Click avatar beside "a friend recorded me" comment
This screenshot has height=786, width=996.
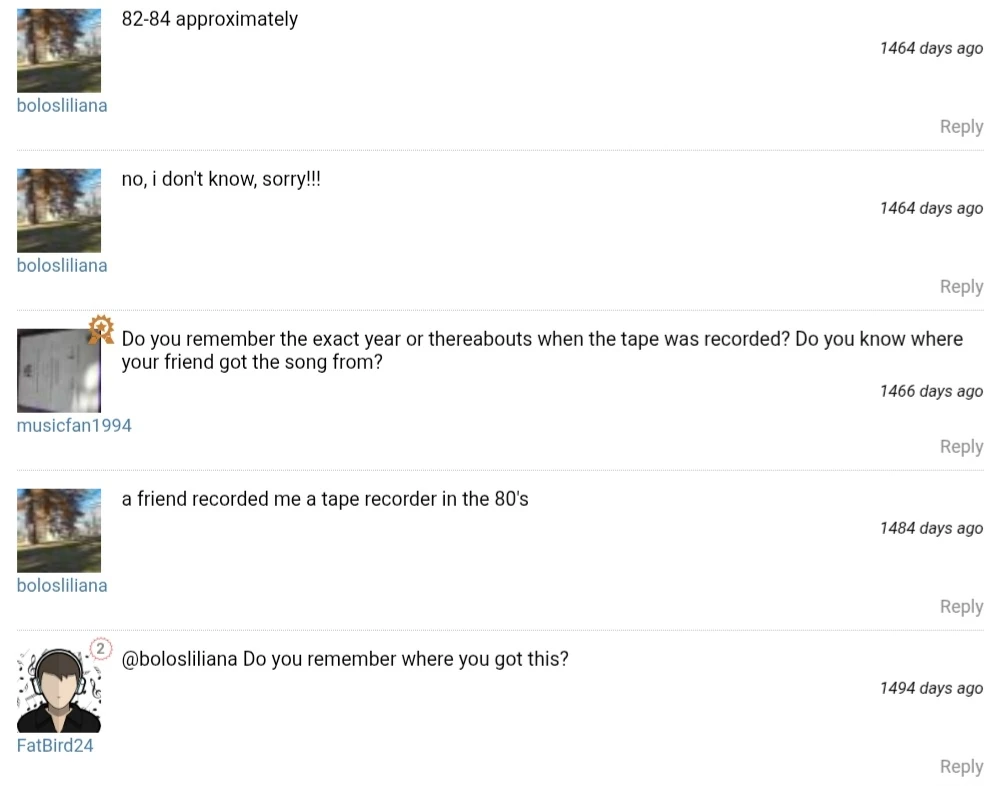click(59, 531)
